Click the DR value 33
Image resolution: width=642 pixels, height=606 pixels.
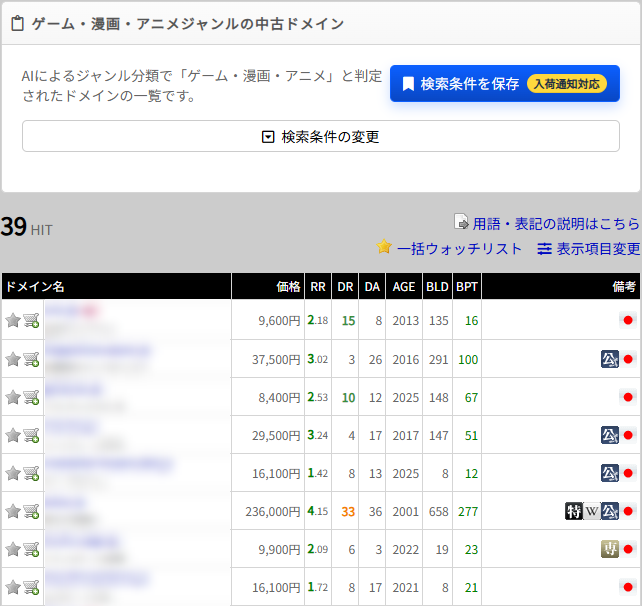(348, 511)
